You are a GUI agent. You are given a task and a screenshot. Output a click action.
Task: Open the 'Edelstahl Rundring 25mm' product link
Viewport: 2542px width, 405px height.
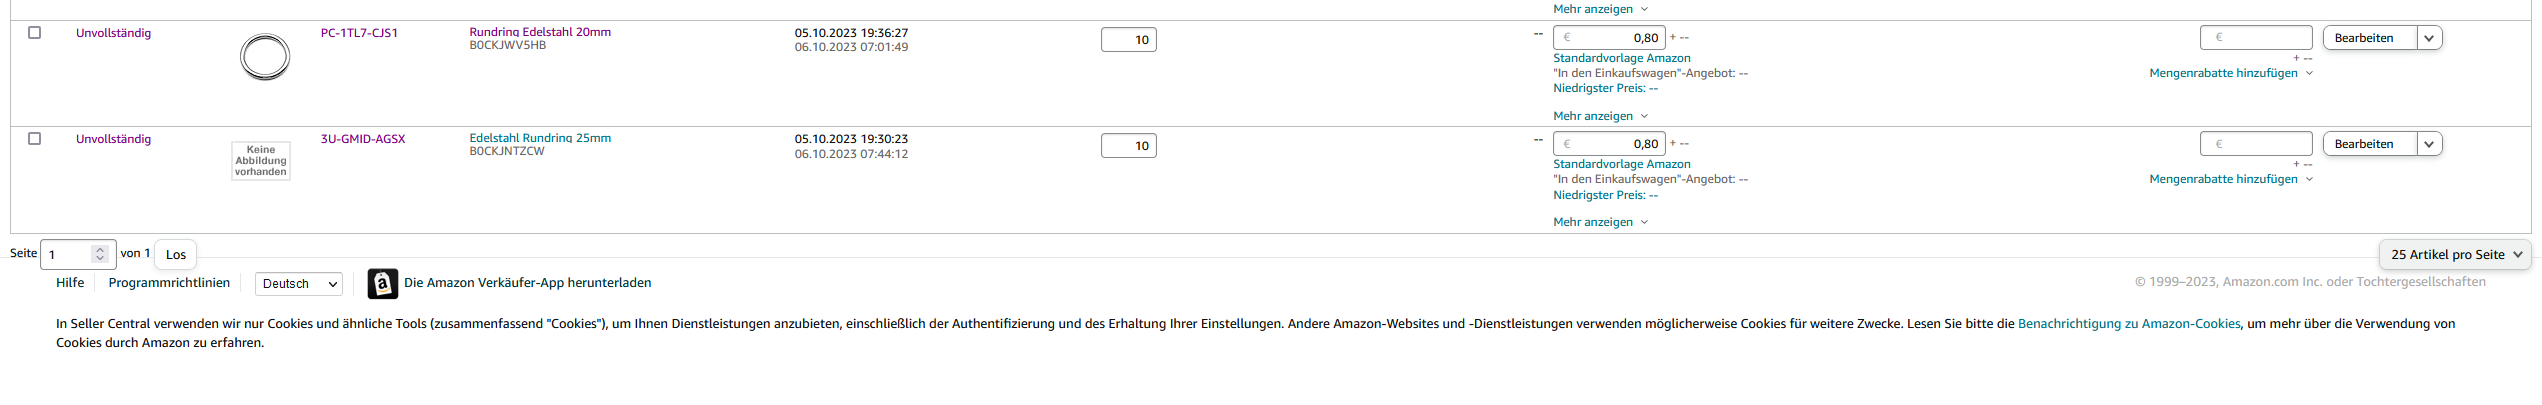tap(540, 138)
